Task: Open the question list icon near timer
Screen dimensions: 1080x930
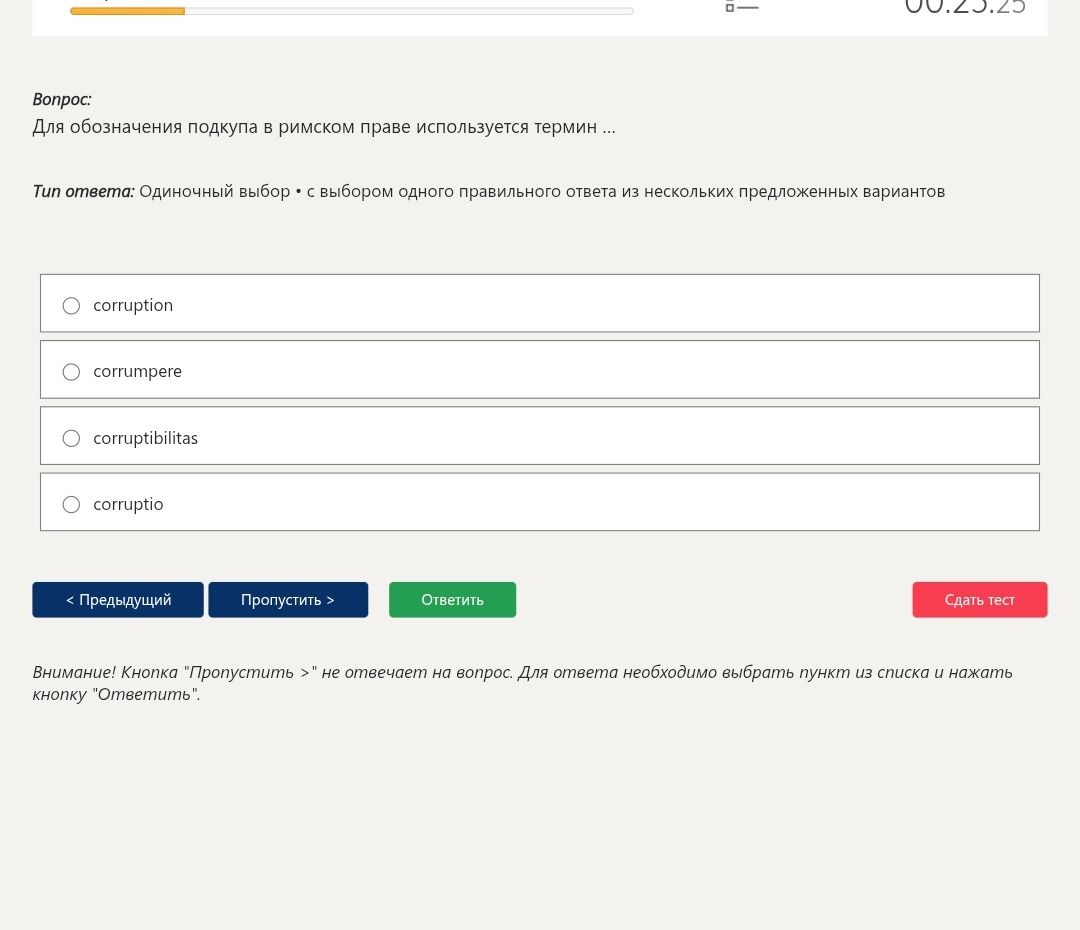Action: 741,7
